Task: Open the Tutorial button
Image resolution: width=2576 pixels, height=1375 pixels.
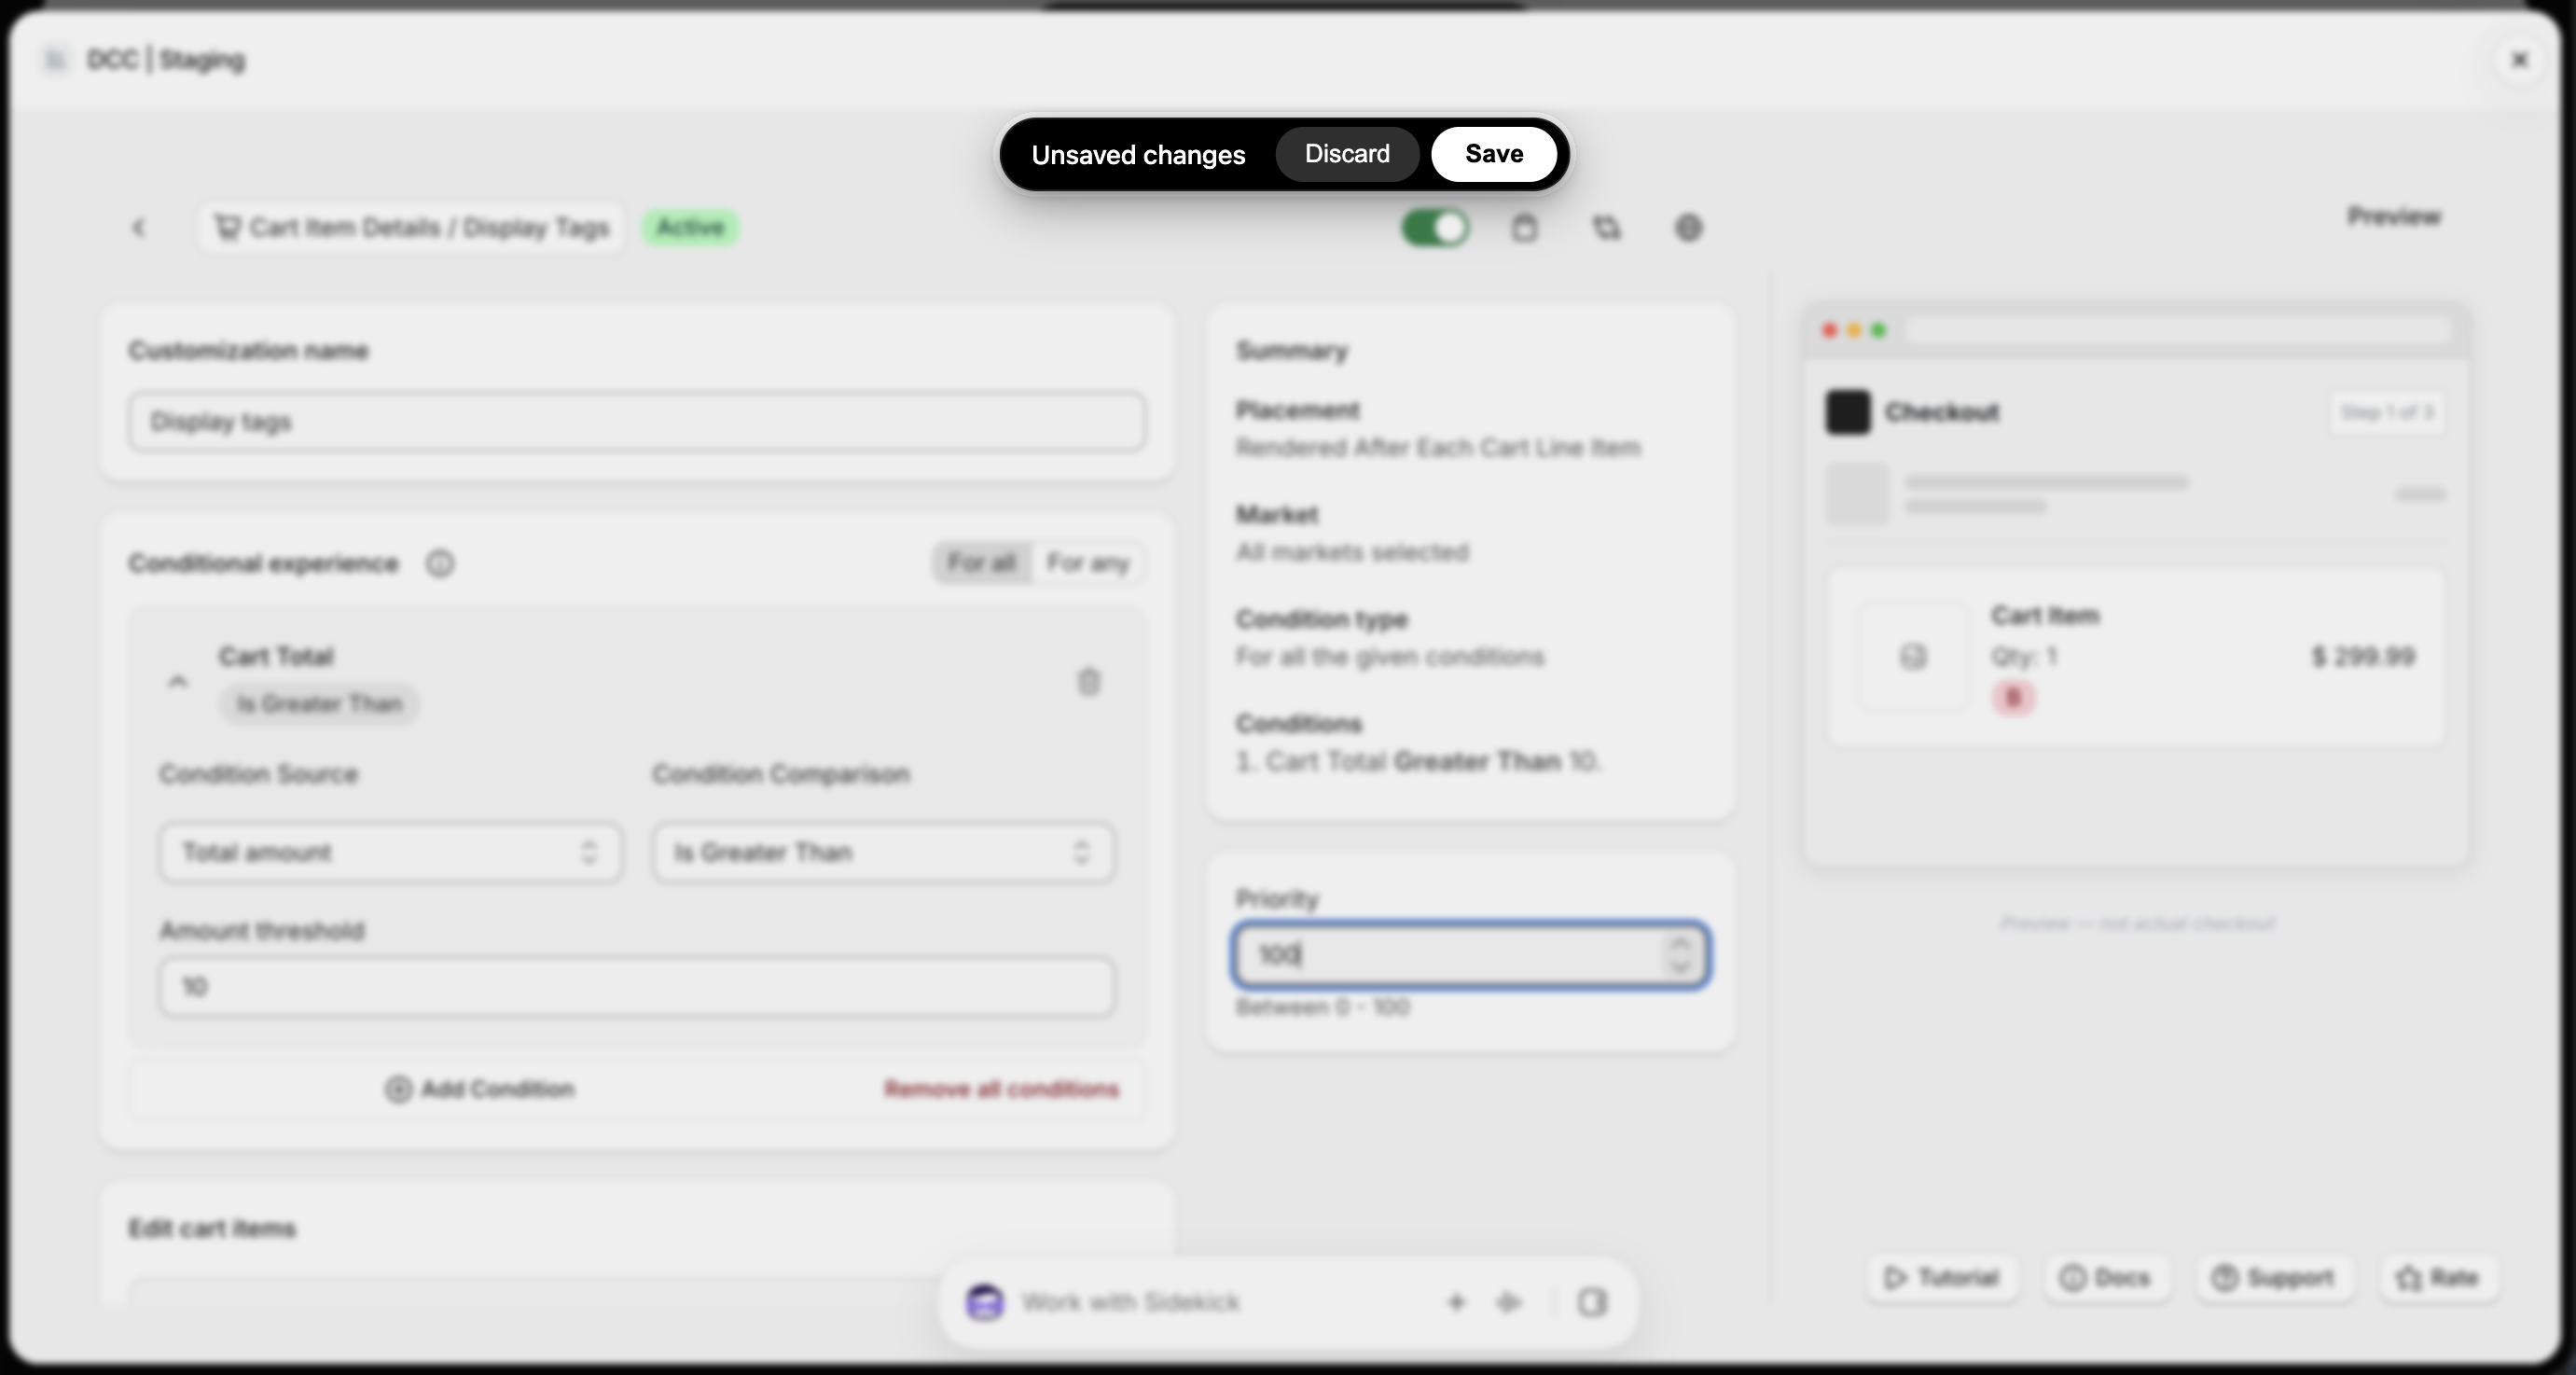Action: click(x=1941, y=1277)
